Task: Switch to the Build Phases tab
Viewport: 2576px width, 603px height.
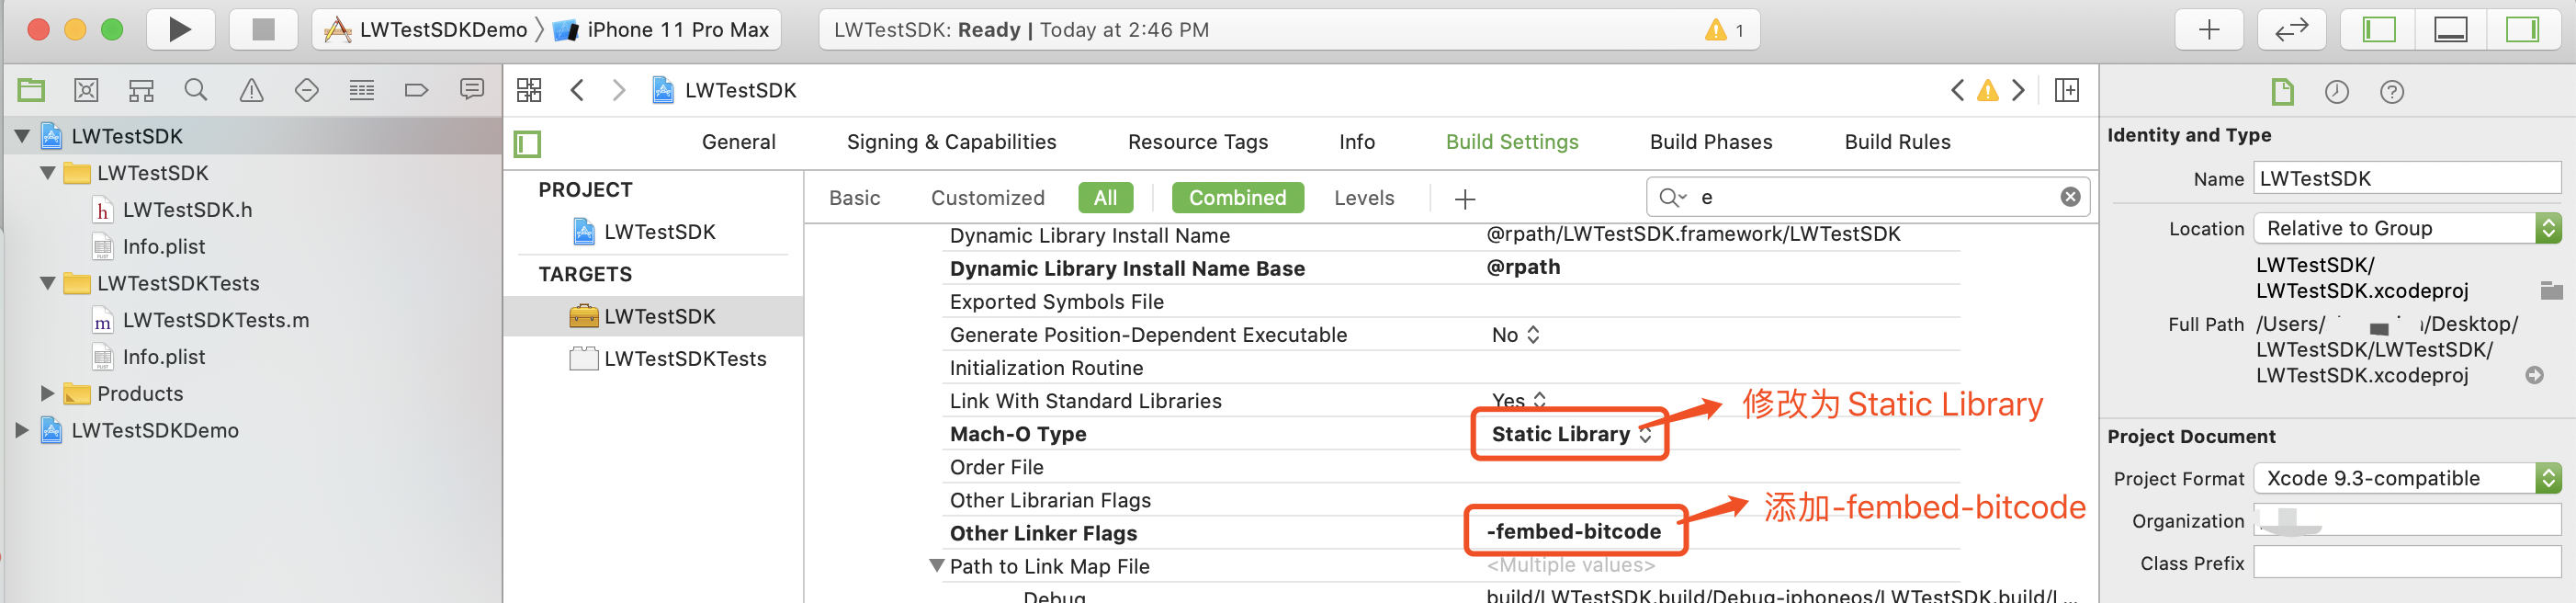Action: [1710, 142]
